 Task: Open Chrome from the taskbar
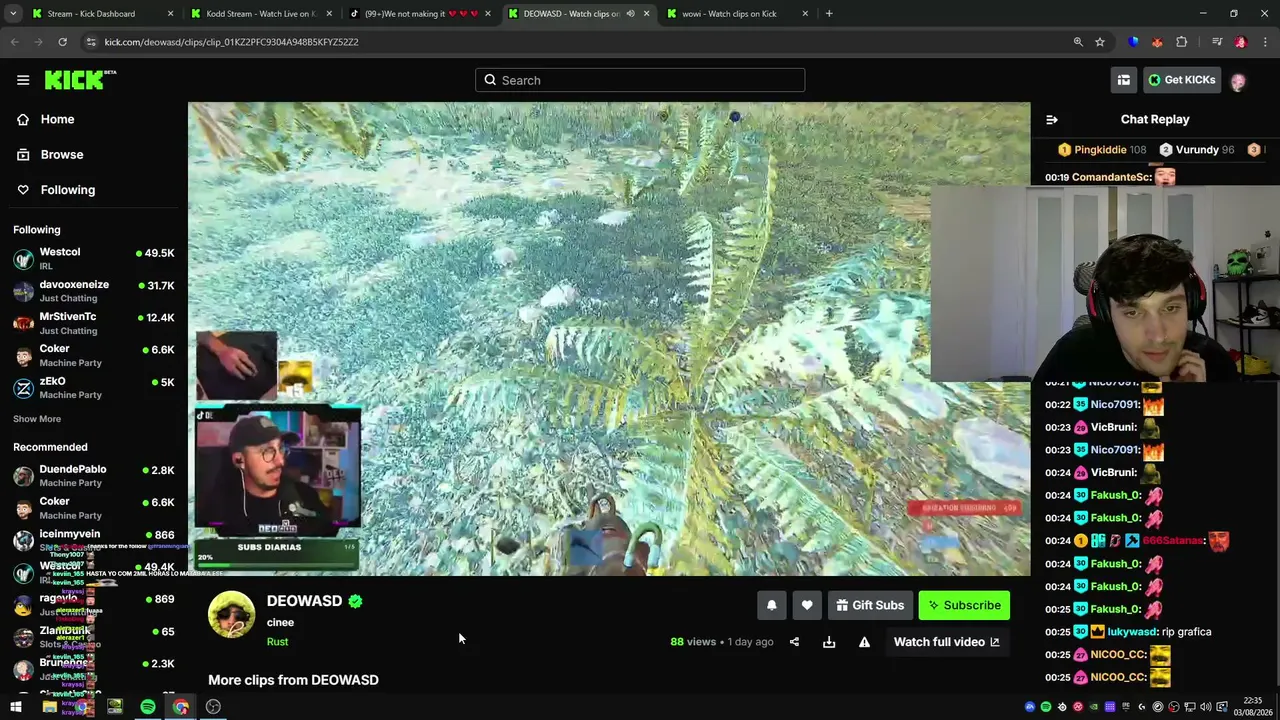(181, 707)
